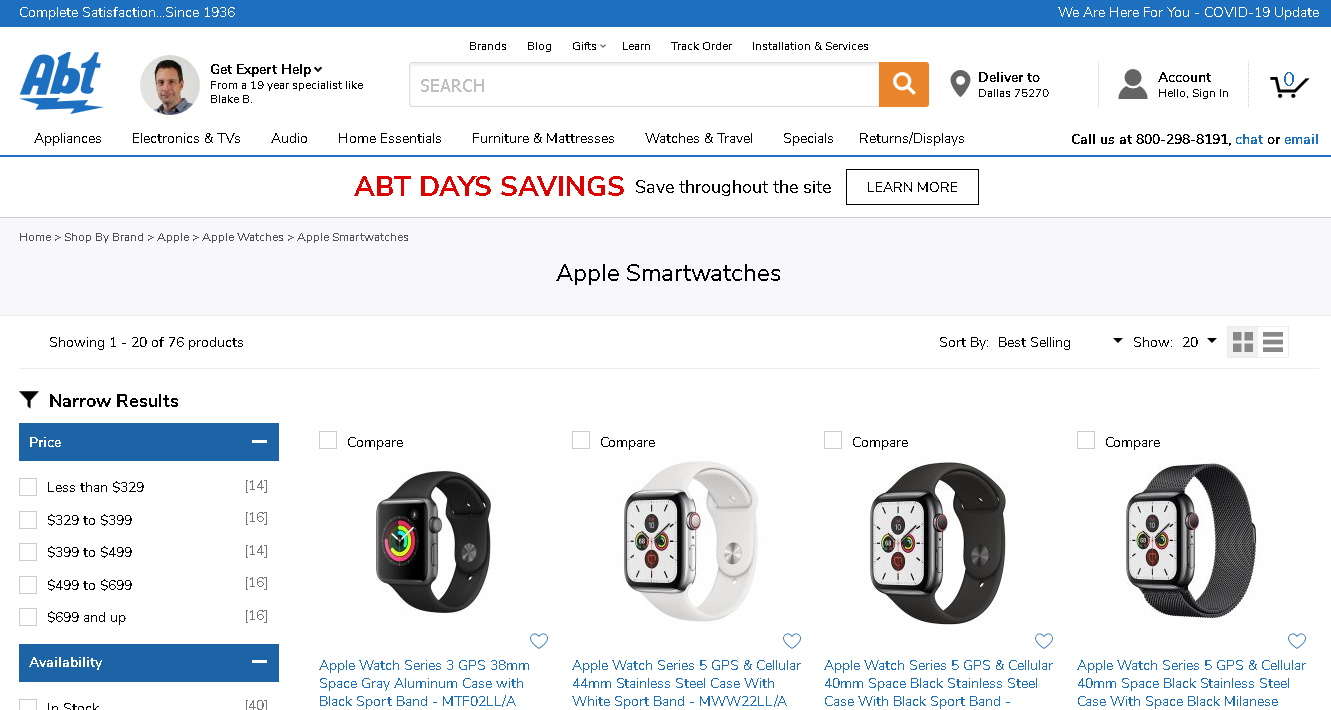Open the Show 20 per page dropdown
1331x710 pixels.
[x=1199, y=342]
